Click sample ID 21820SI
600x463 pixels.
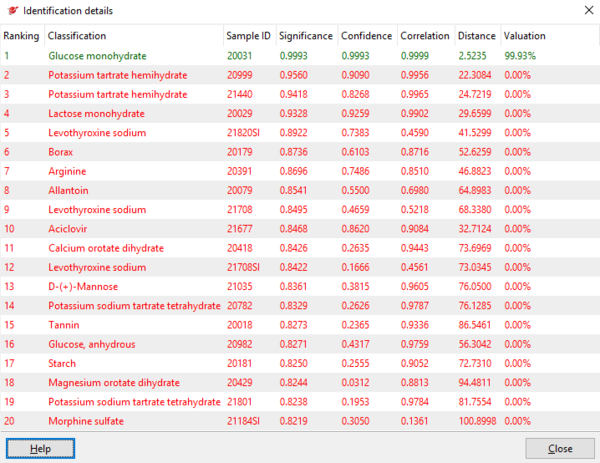(x=243, y=133)
